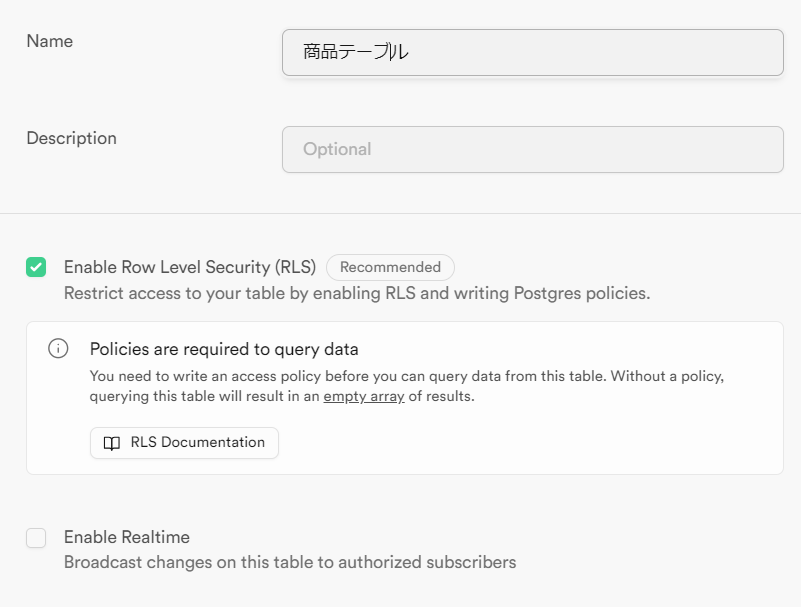This screenshot has height=607, width=801.
Task: Uncheck Enable Row Level Security checkbox
Action: coord(36,267)
